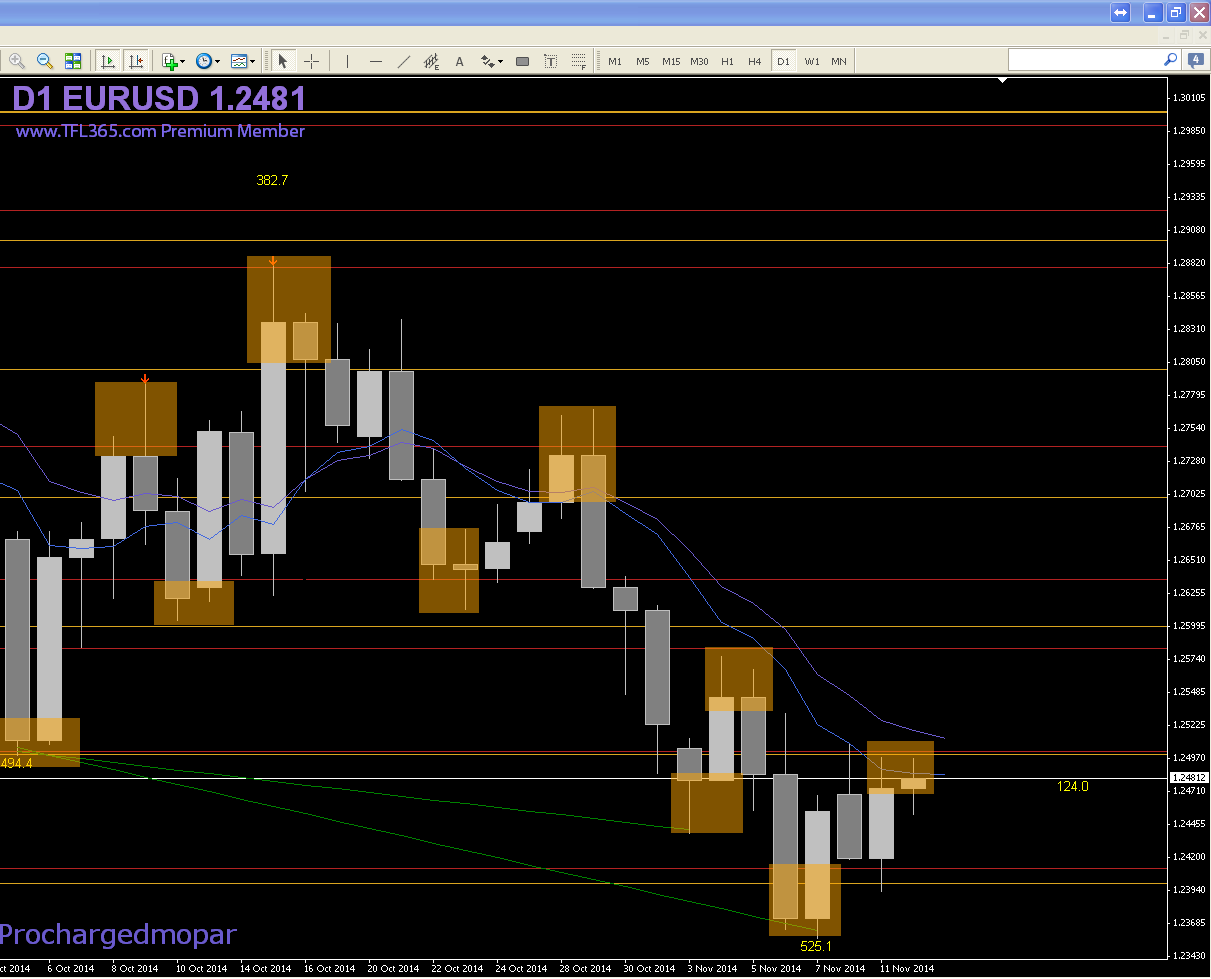Open the chat notifications icon showing 4
Viewport: 1211px width, 979px height.
pyautogui.click(x=1195, y=60)
